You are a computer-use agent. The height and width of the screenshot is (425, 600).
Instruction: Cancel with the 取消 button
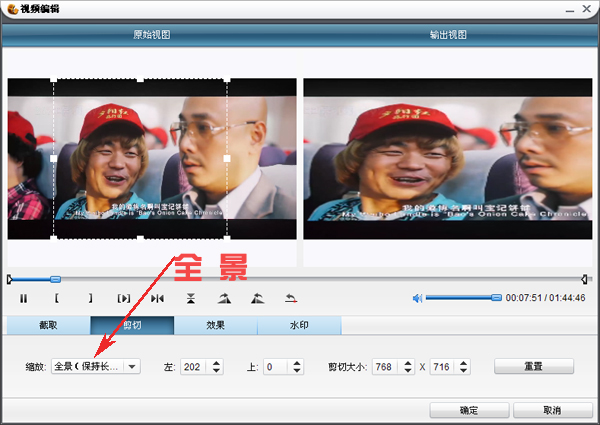[x=553, y=410]
